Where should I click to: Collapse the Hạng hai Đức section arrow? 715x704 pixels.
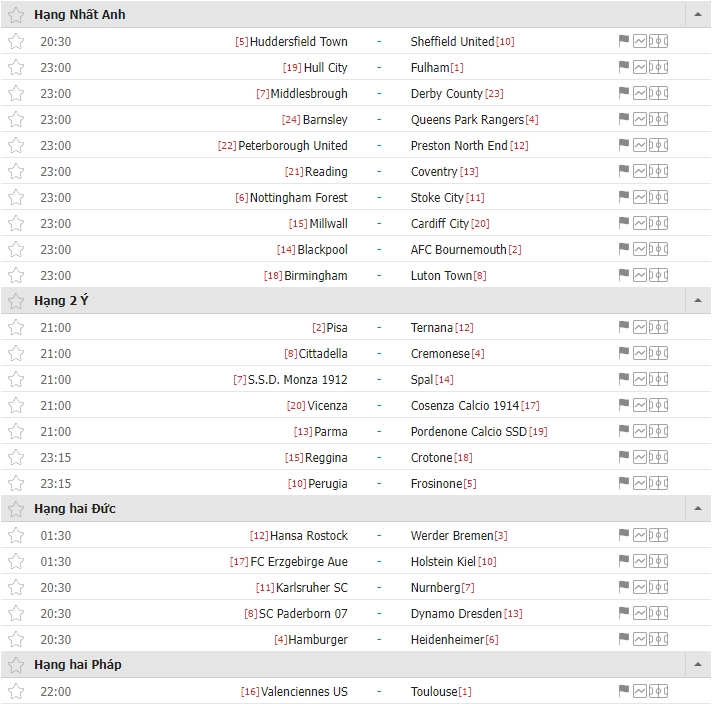[697, 509]
